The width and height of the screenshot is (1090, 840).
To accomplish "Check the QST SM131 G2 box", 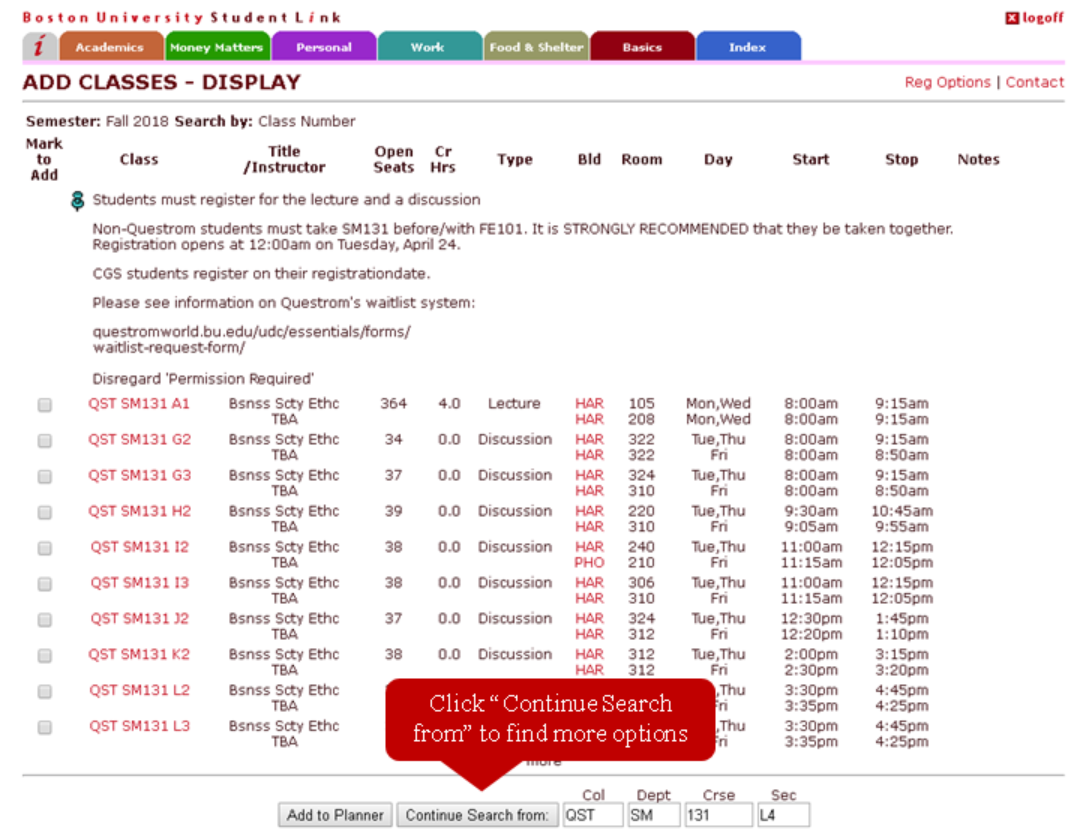I will point(44,441).
